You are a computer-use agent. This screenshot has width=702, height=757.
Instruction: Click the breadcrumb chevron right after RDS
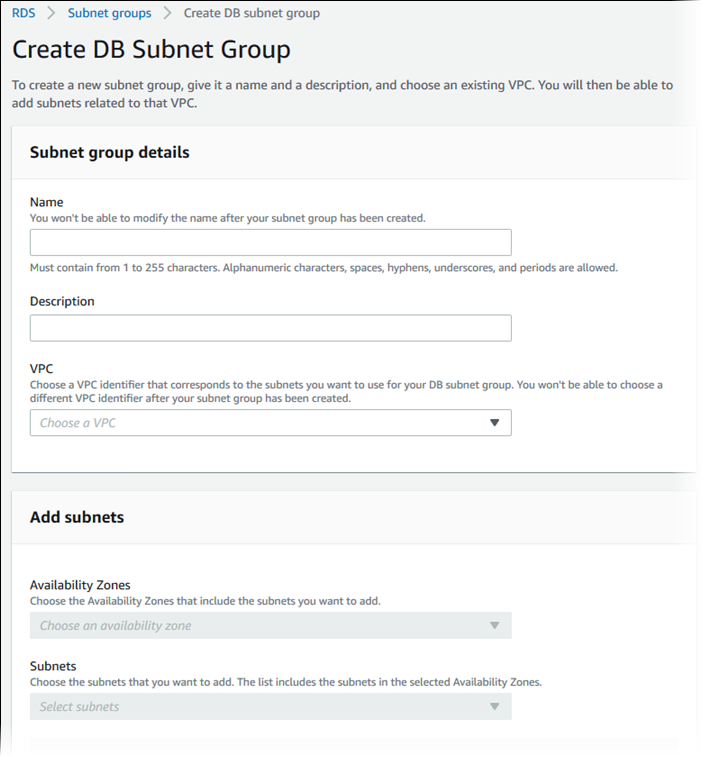51,13
